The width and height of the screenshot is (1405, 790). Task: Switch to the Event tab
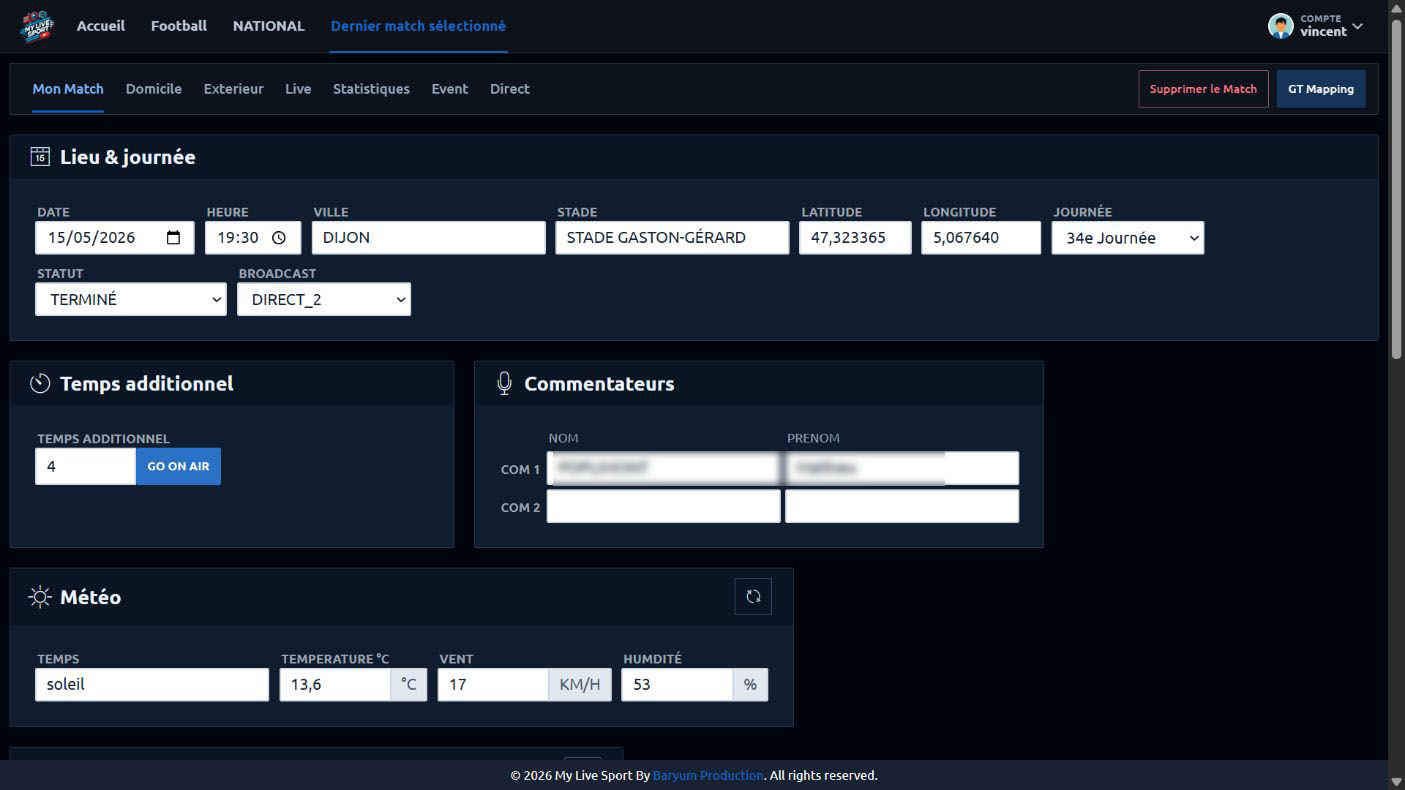coord(450,89)
